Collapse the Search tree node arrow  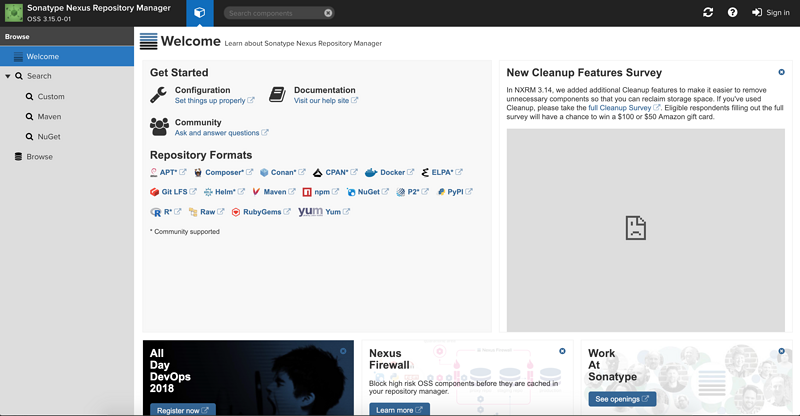(8, 76)
